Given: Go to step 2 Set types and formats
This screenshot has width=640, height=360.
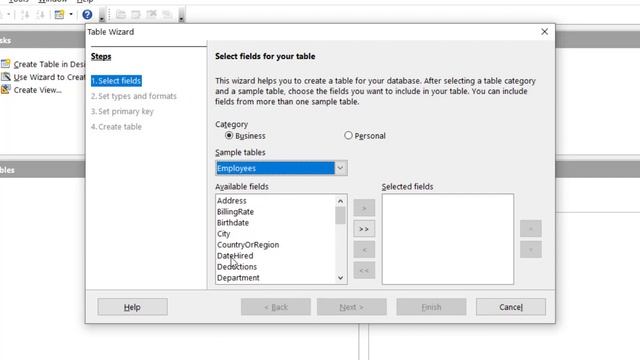Looking at the screenshot, I should pyautogui.click(x=134, y=96).
